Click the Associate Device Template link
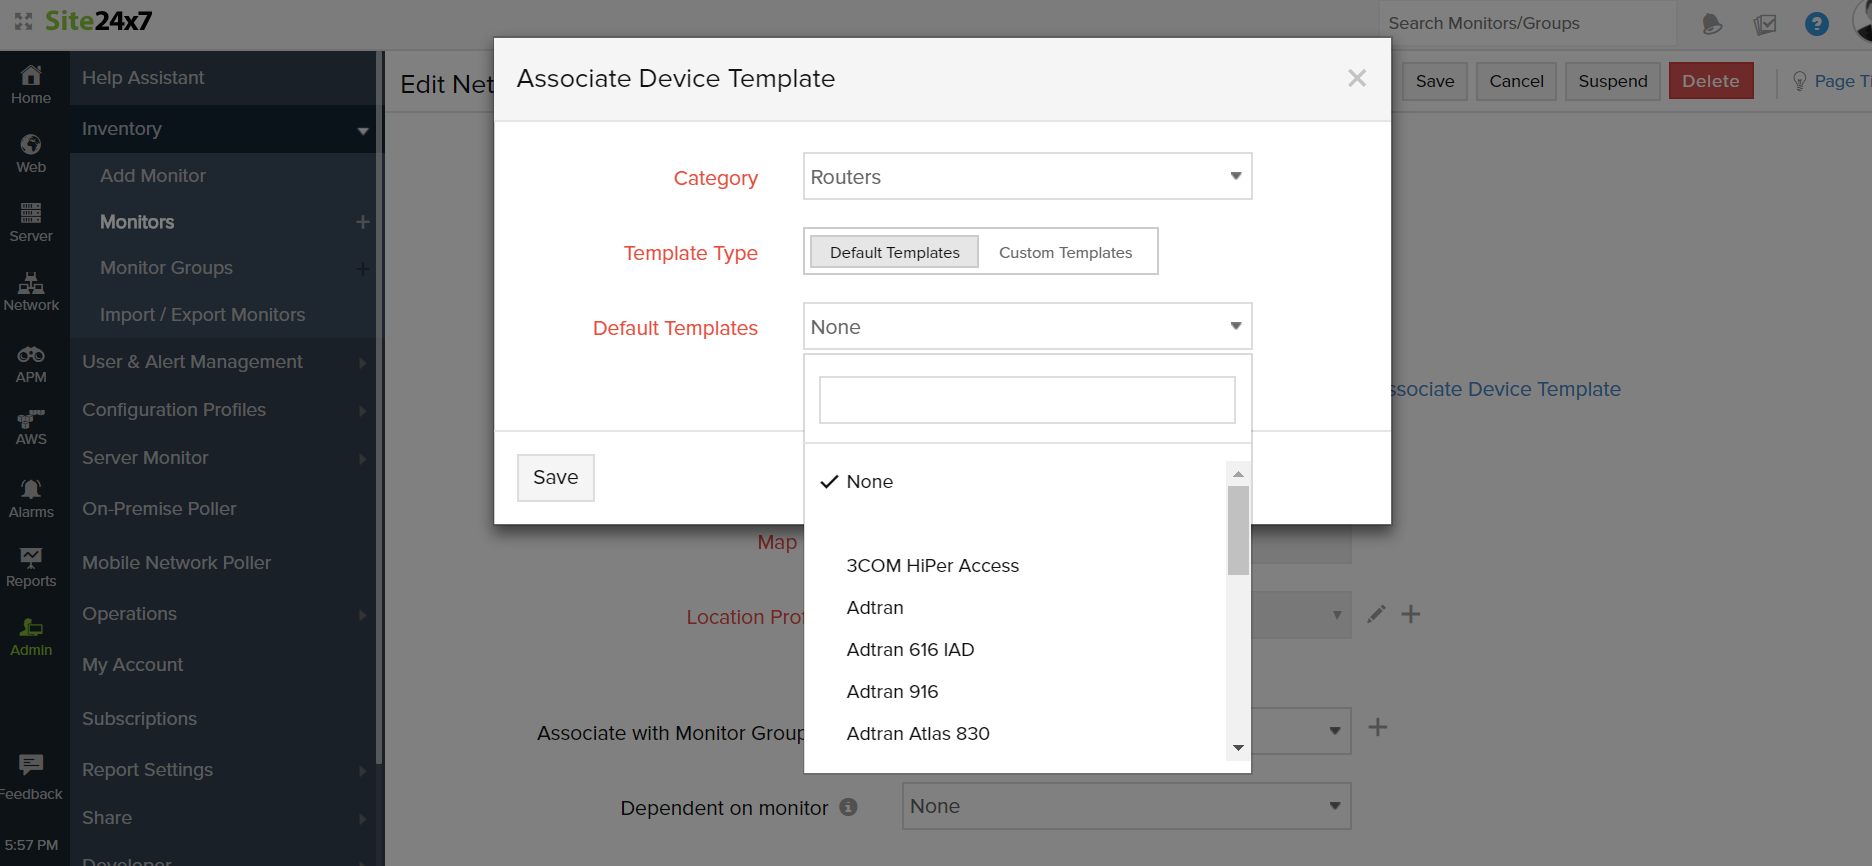Screen dimensions: 1872x866 coord(1506,389)
